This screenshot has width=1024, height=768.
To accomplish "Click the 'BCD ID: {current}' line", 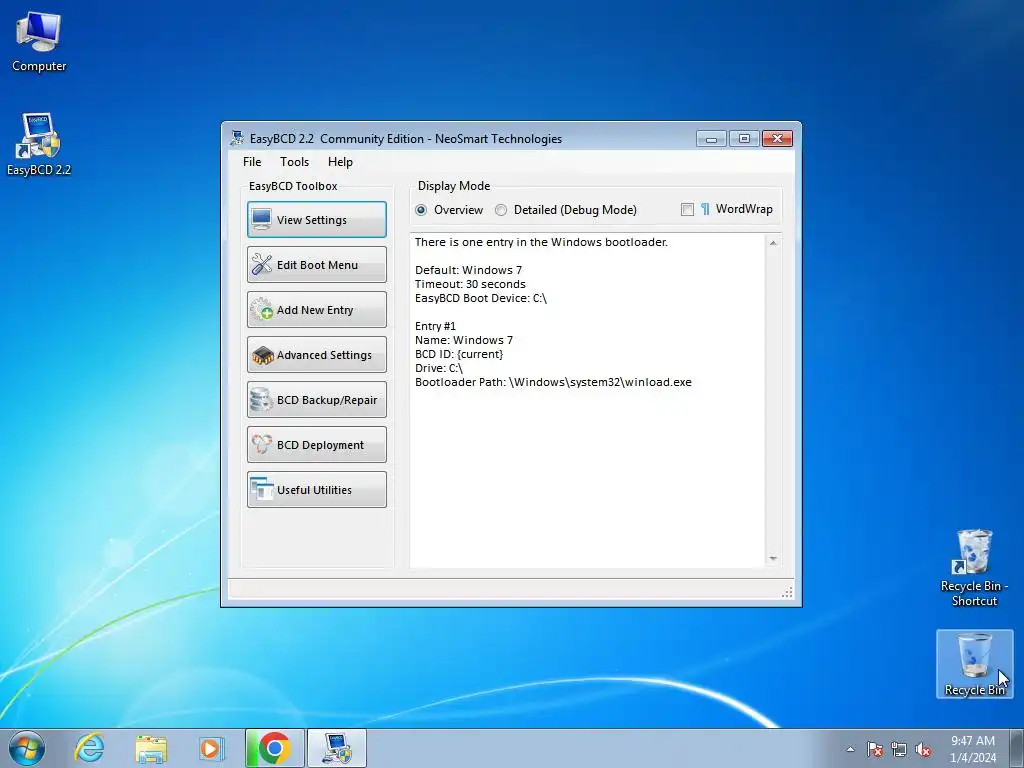I will [459, 354].
